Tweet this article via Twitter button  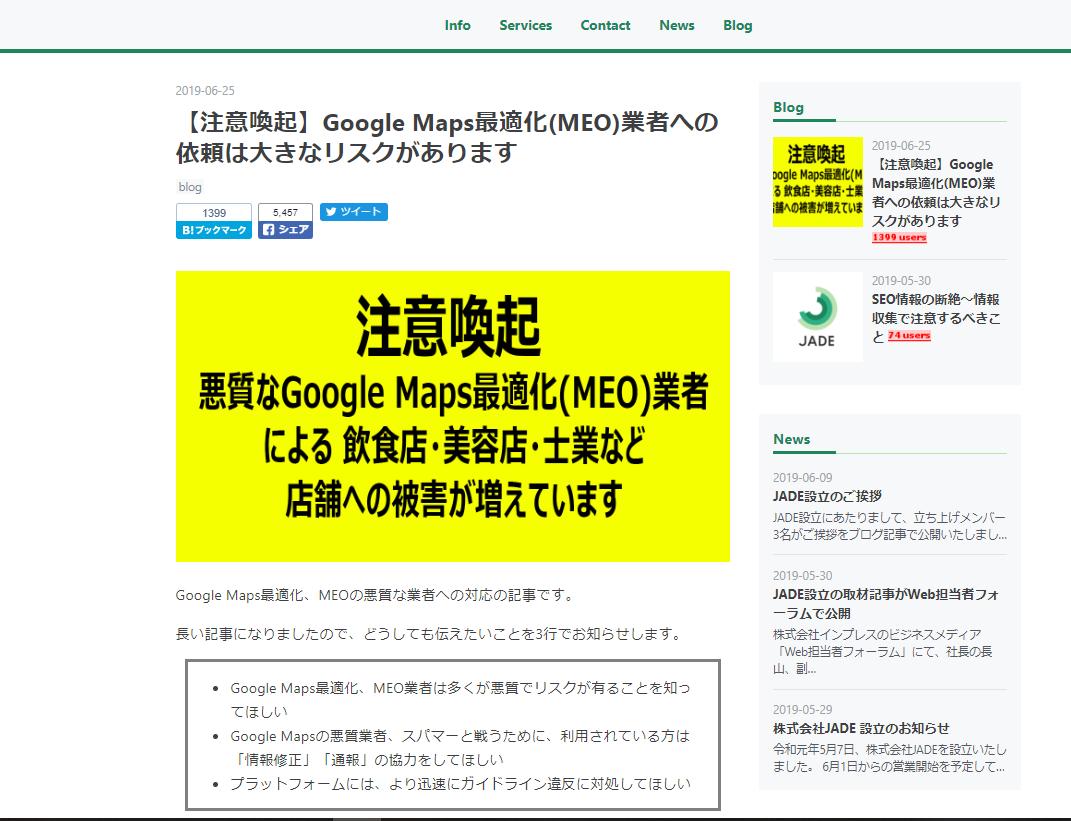[x=354, y=212]
